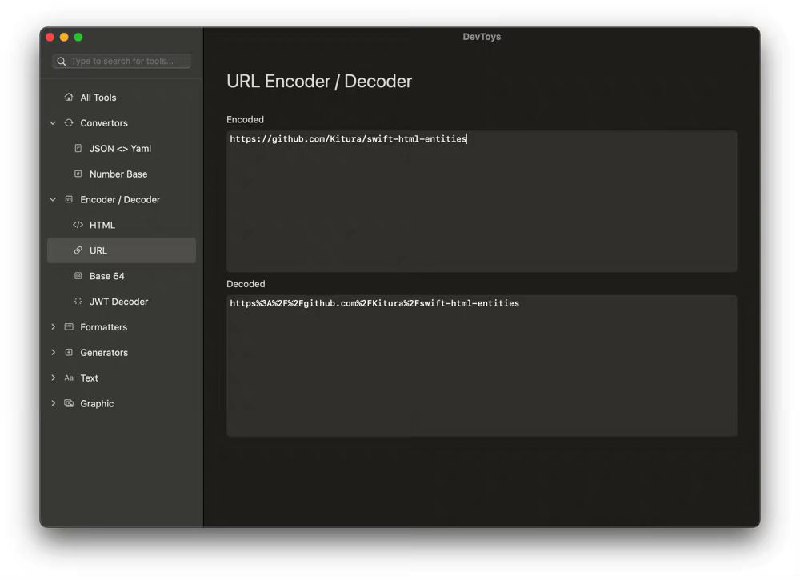Click the HTML code brackets icon
800x580 pixels.
tap(78, 224)
